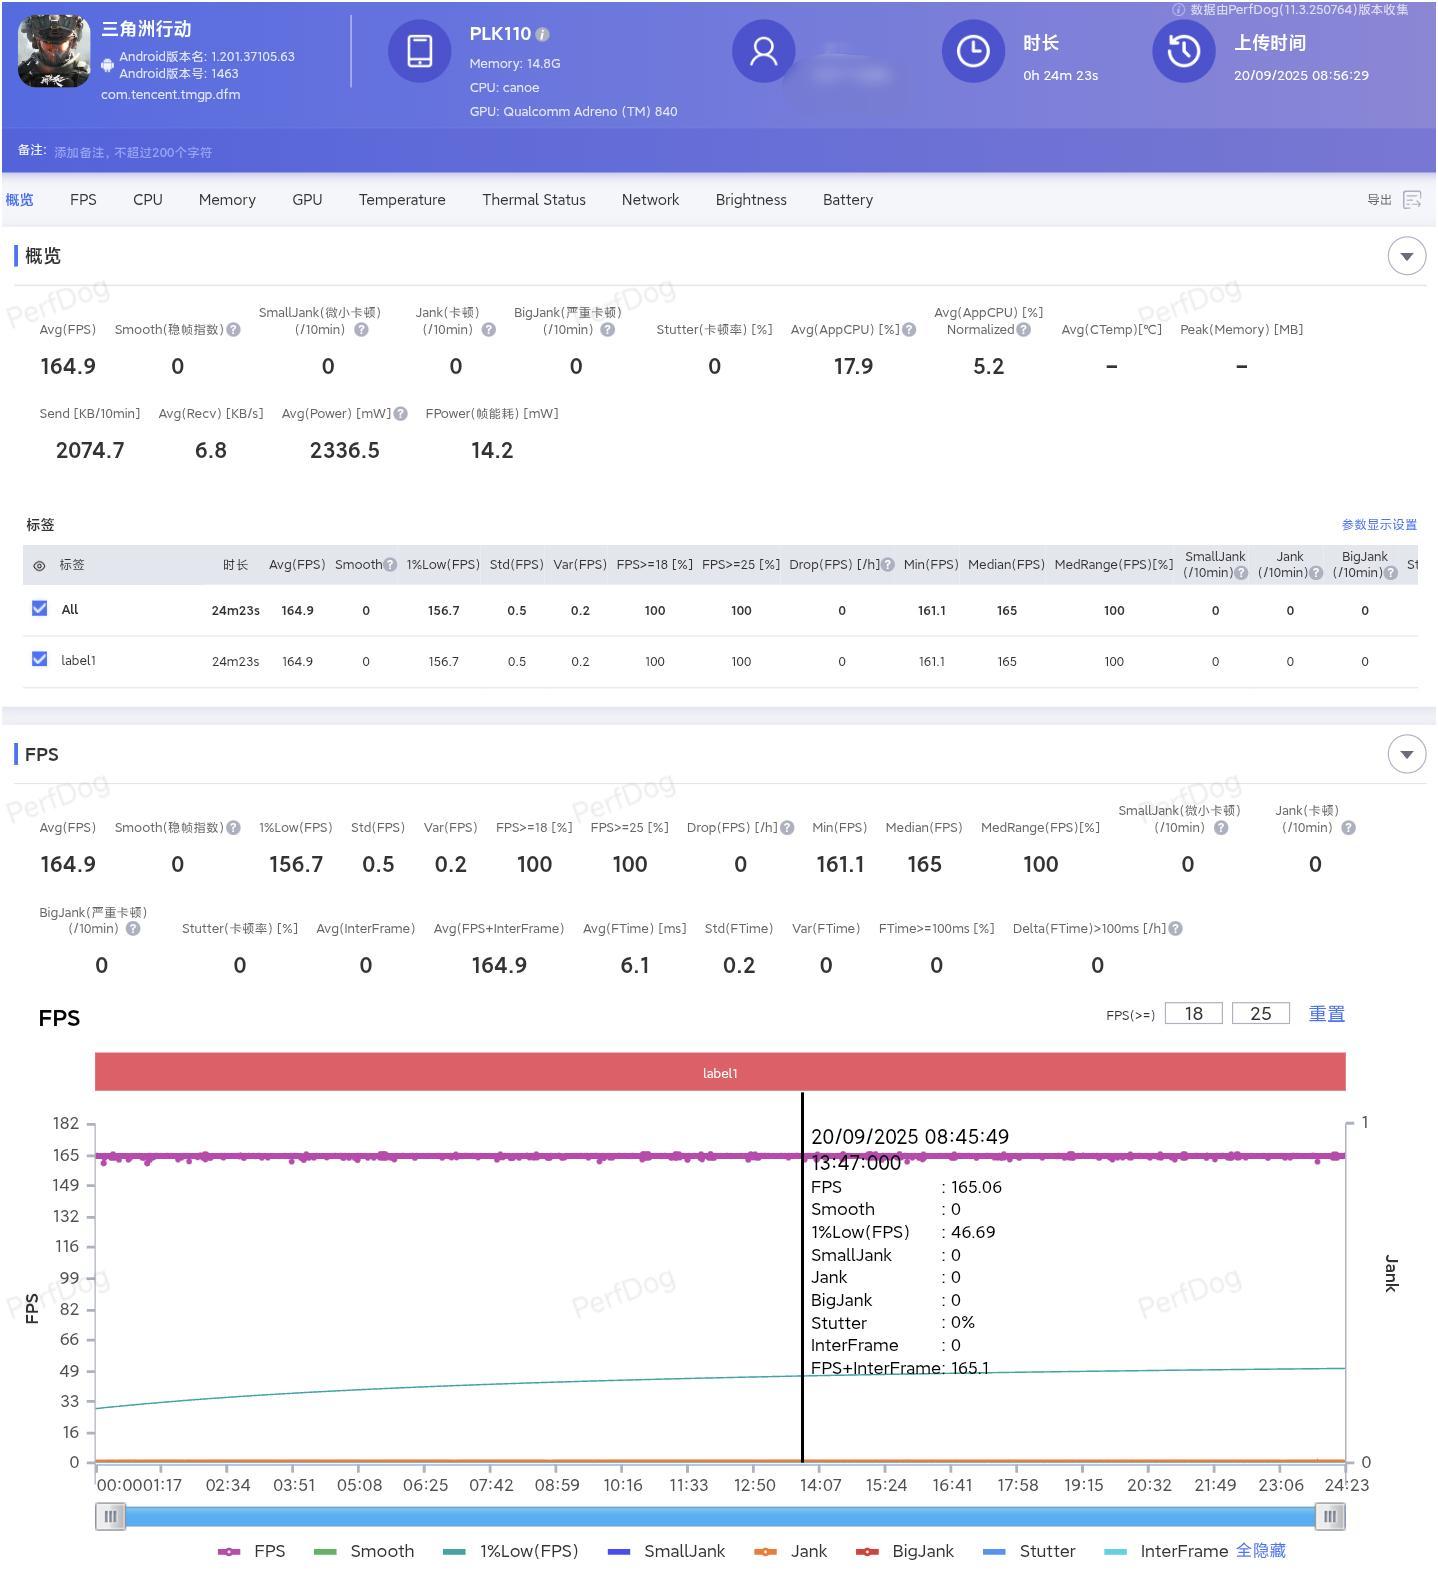Click the game app avatar thumbnail
The image size is (1438, 1588).
(54, 52)
